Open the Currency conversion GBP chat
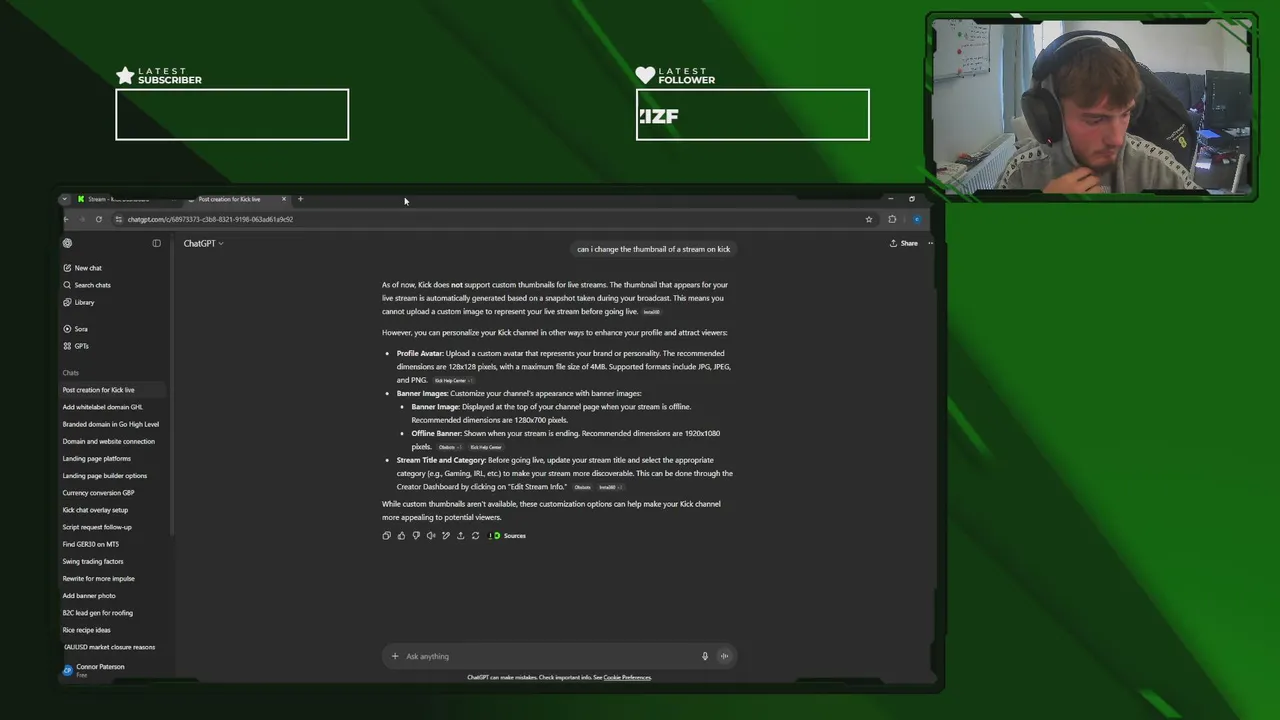This screenshot has height=720, width=1280. [113, 492]
